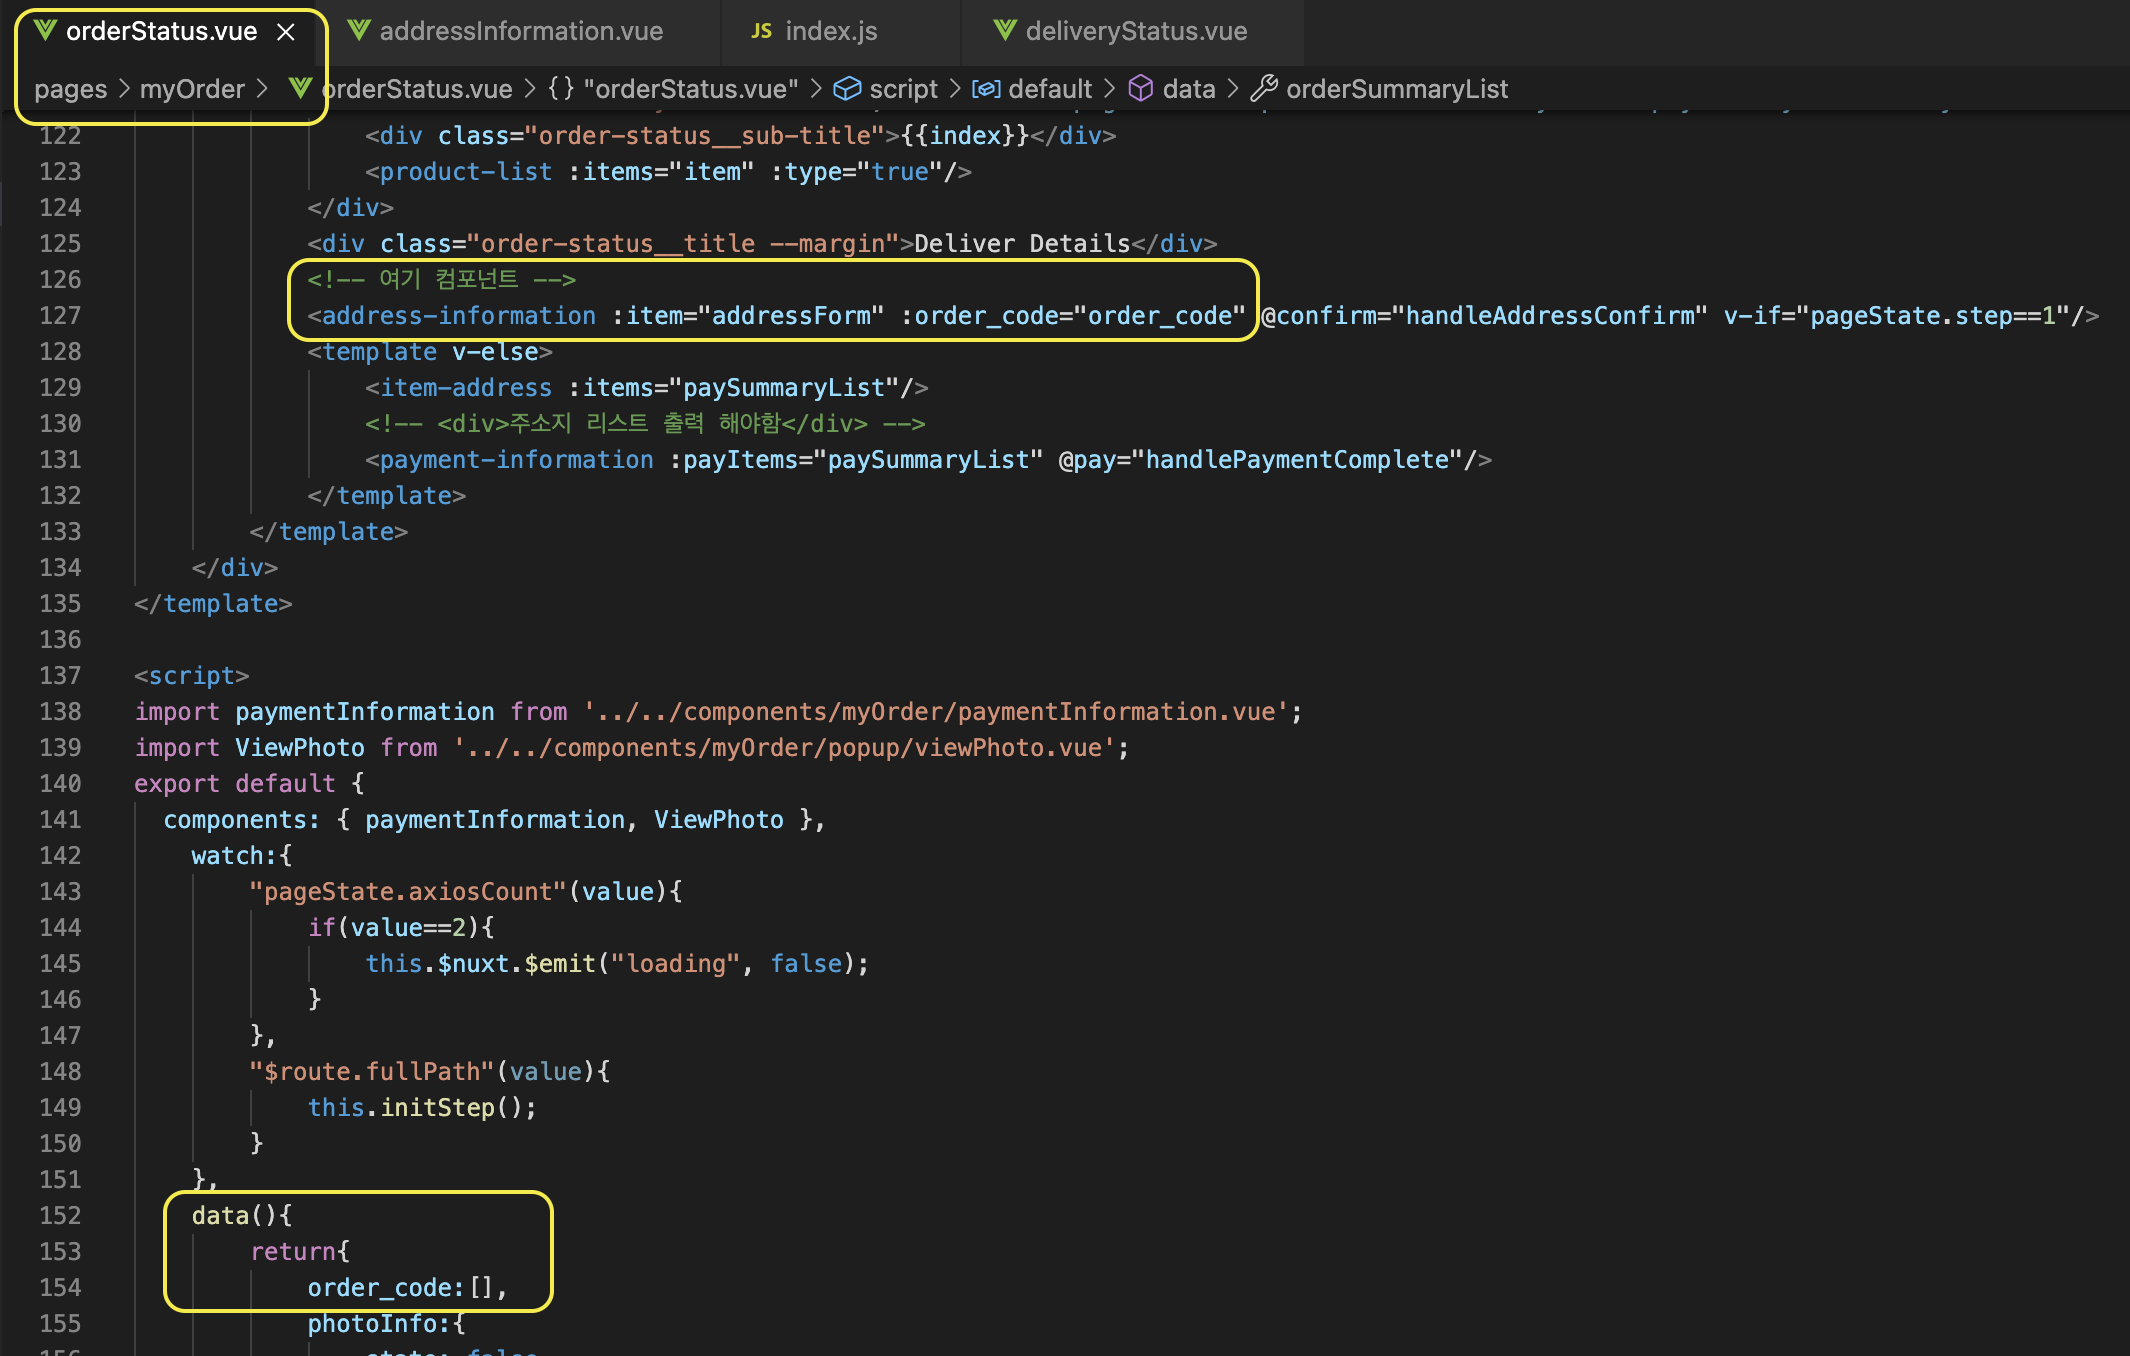Click the Vue icon in the breadcrumb
The width and height of the screenshot is (2130, 1356).
(x=300, y=88)
